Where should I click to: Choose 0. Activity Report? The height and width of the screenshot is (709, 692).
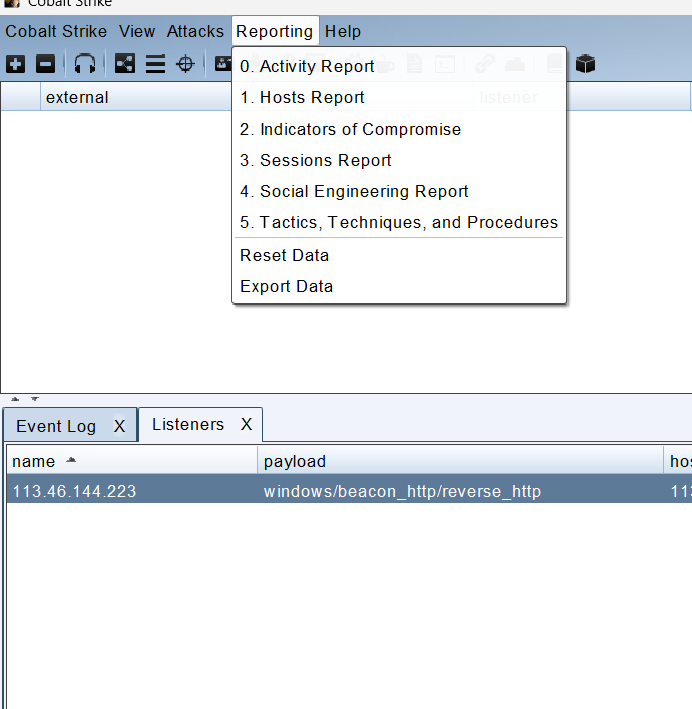pos(399,66)
